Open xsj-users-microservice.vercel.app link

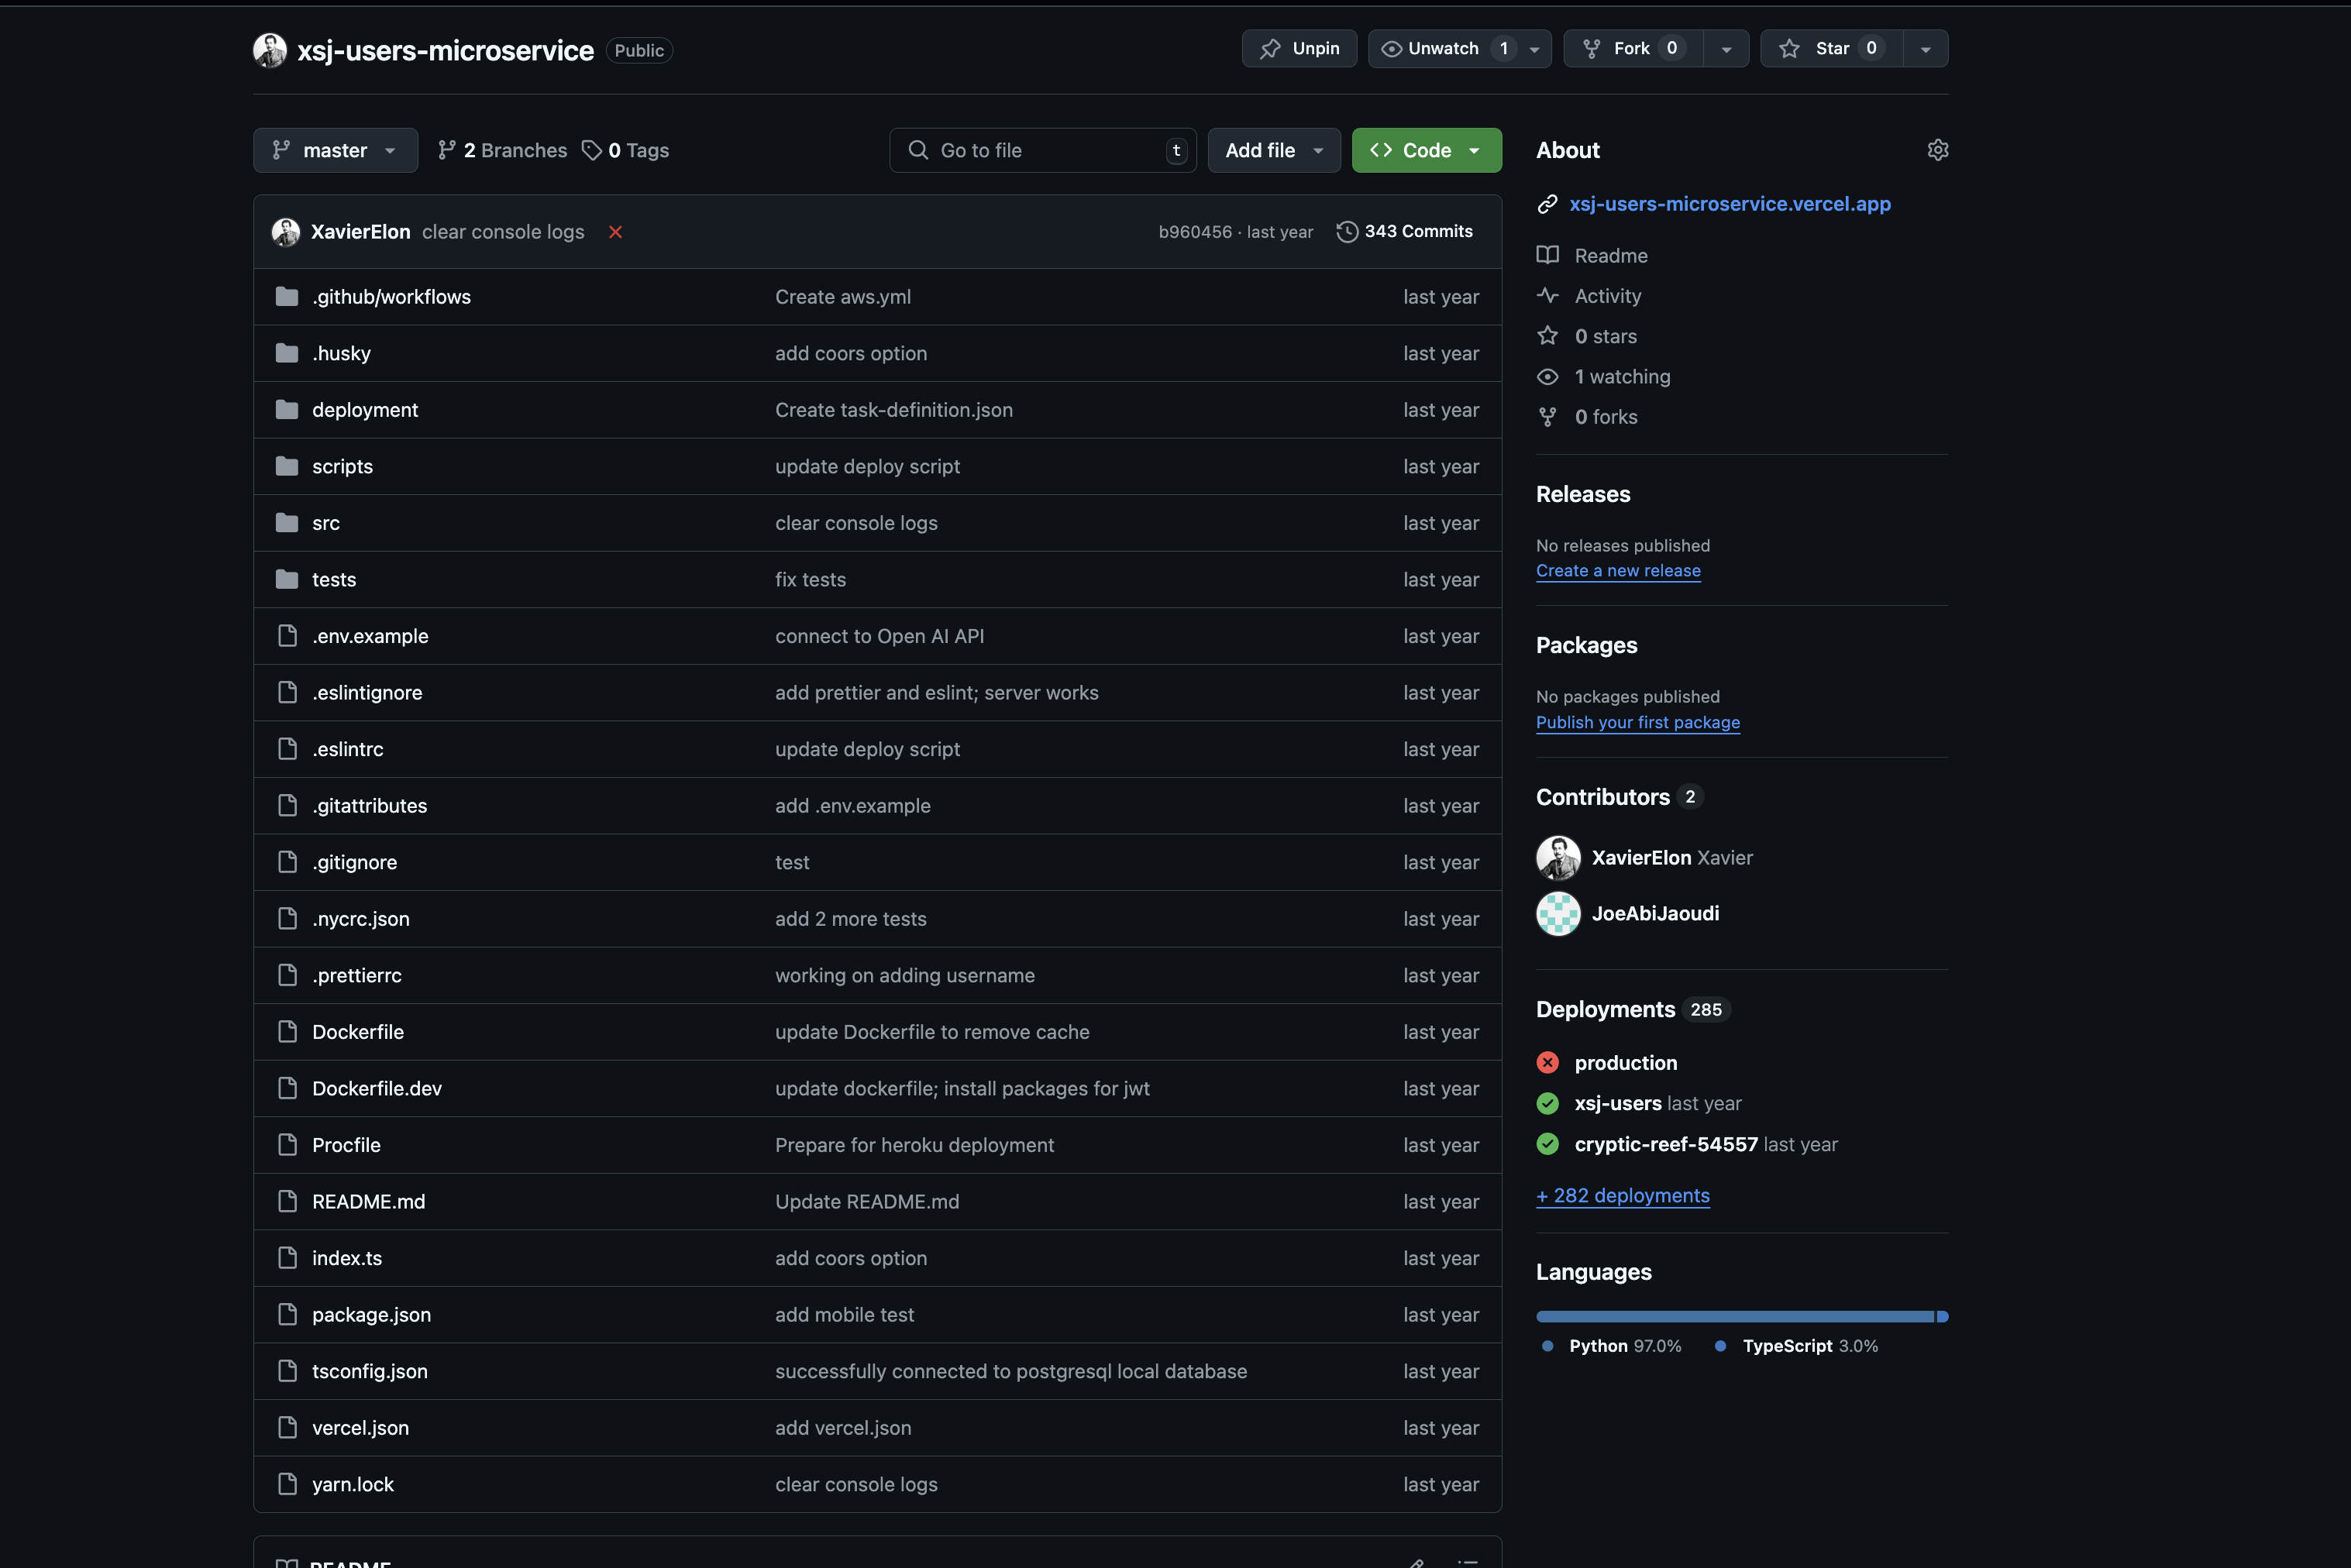click(x=1730, y=204)
